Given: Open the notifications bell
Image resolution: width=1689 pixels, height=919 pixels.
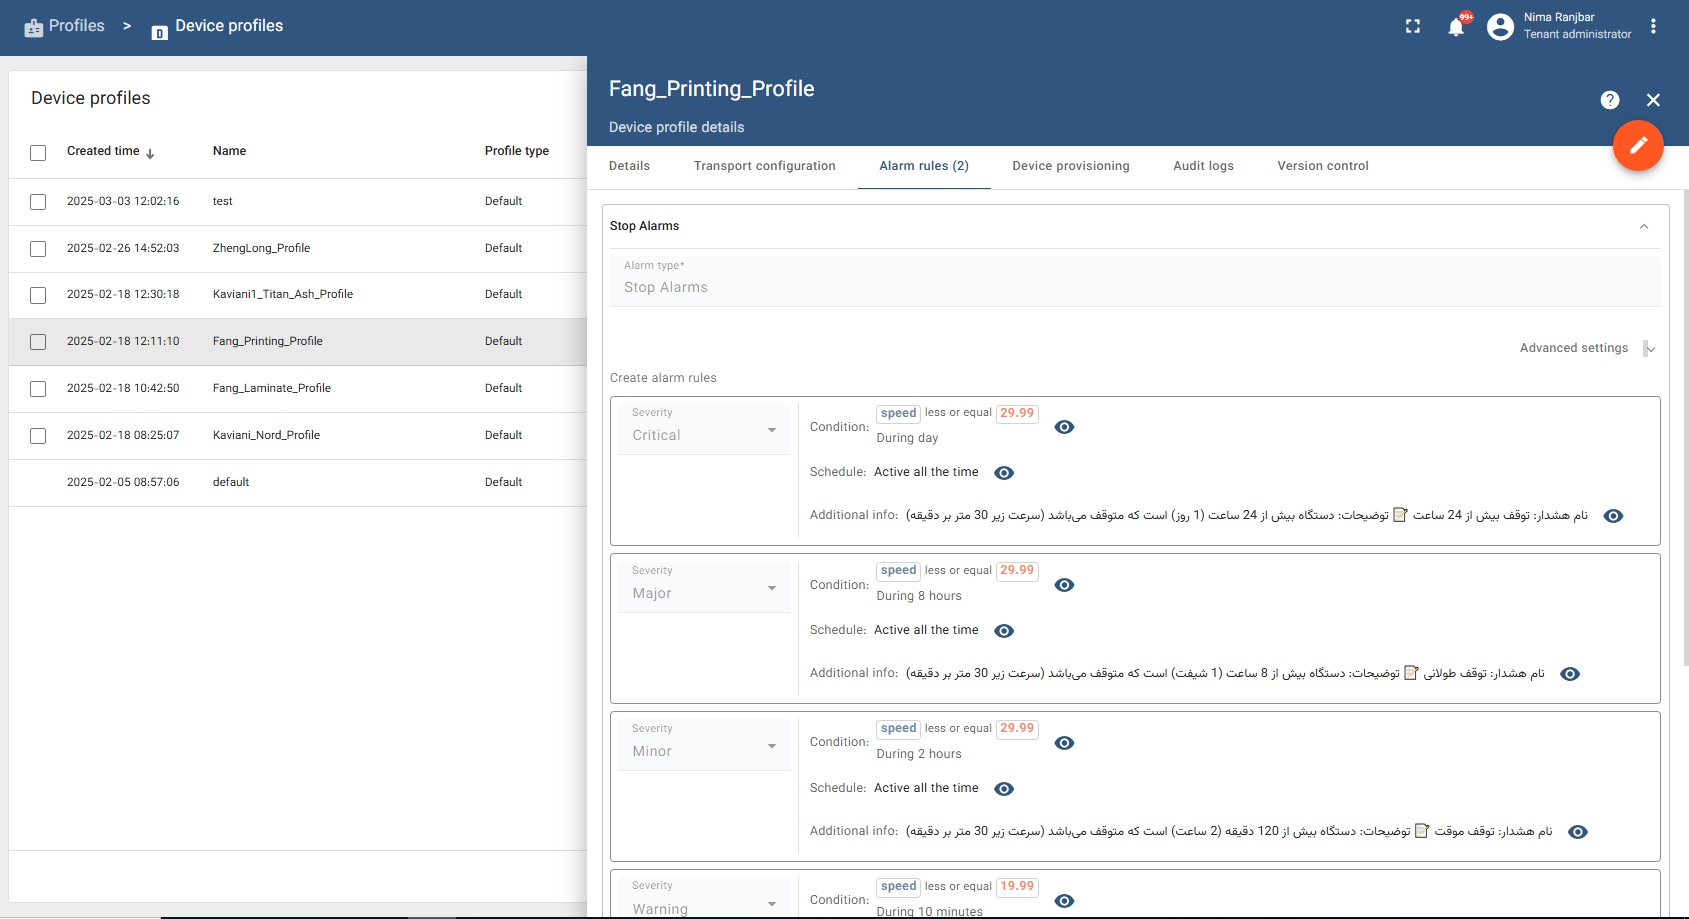Looking at the screenshot, I should tap(1456, 26).
